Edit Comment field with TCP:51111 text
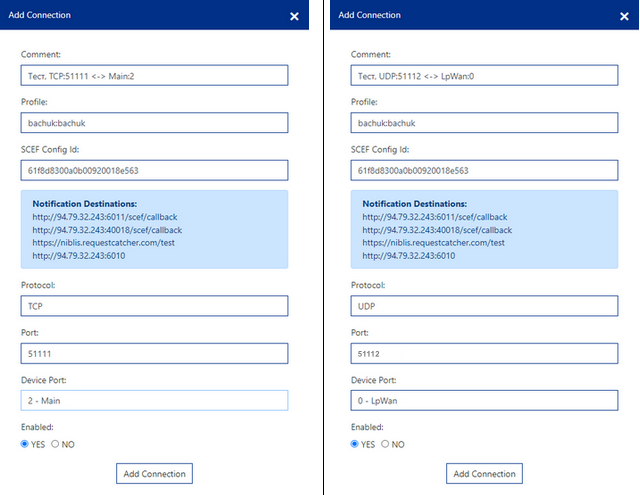The height and width of the screenshot is (495, 640). click(x=154, y=75)
